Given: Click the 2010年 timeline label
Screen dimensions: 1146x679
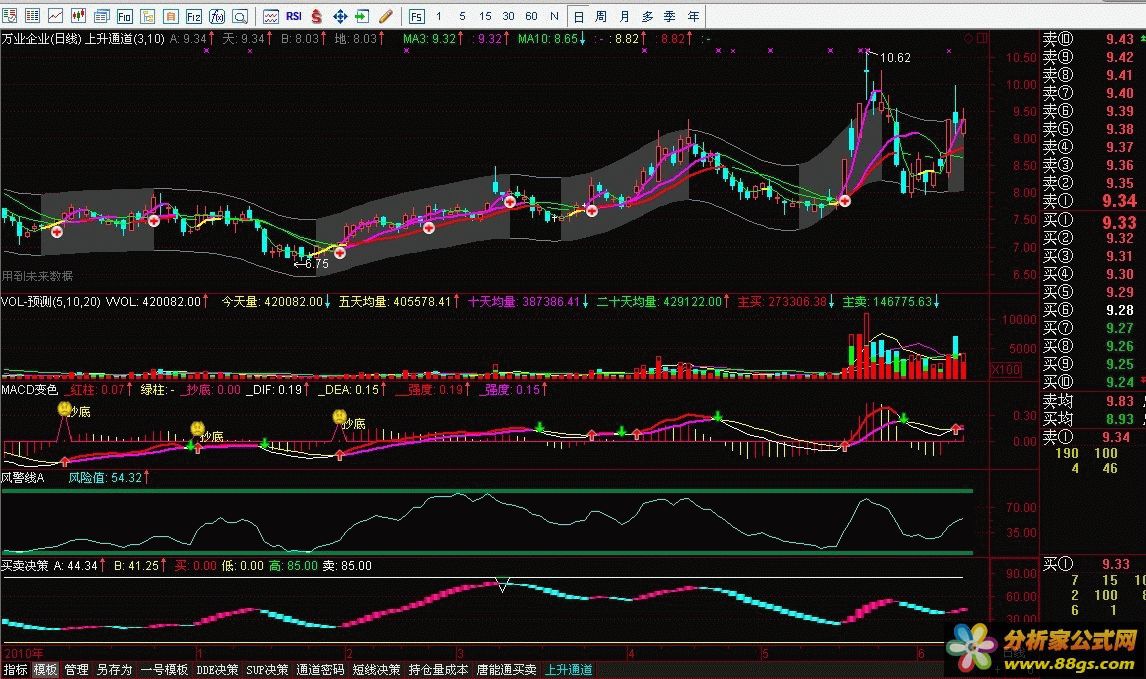Looking at the screenshot, I should coord(23,653).
